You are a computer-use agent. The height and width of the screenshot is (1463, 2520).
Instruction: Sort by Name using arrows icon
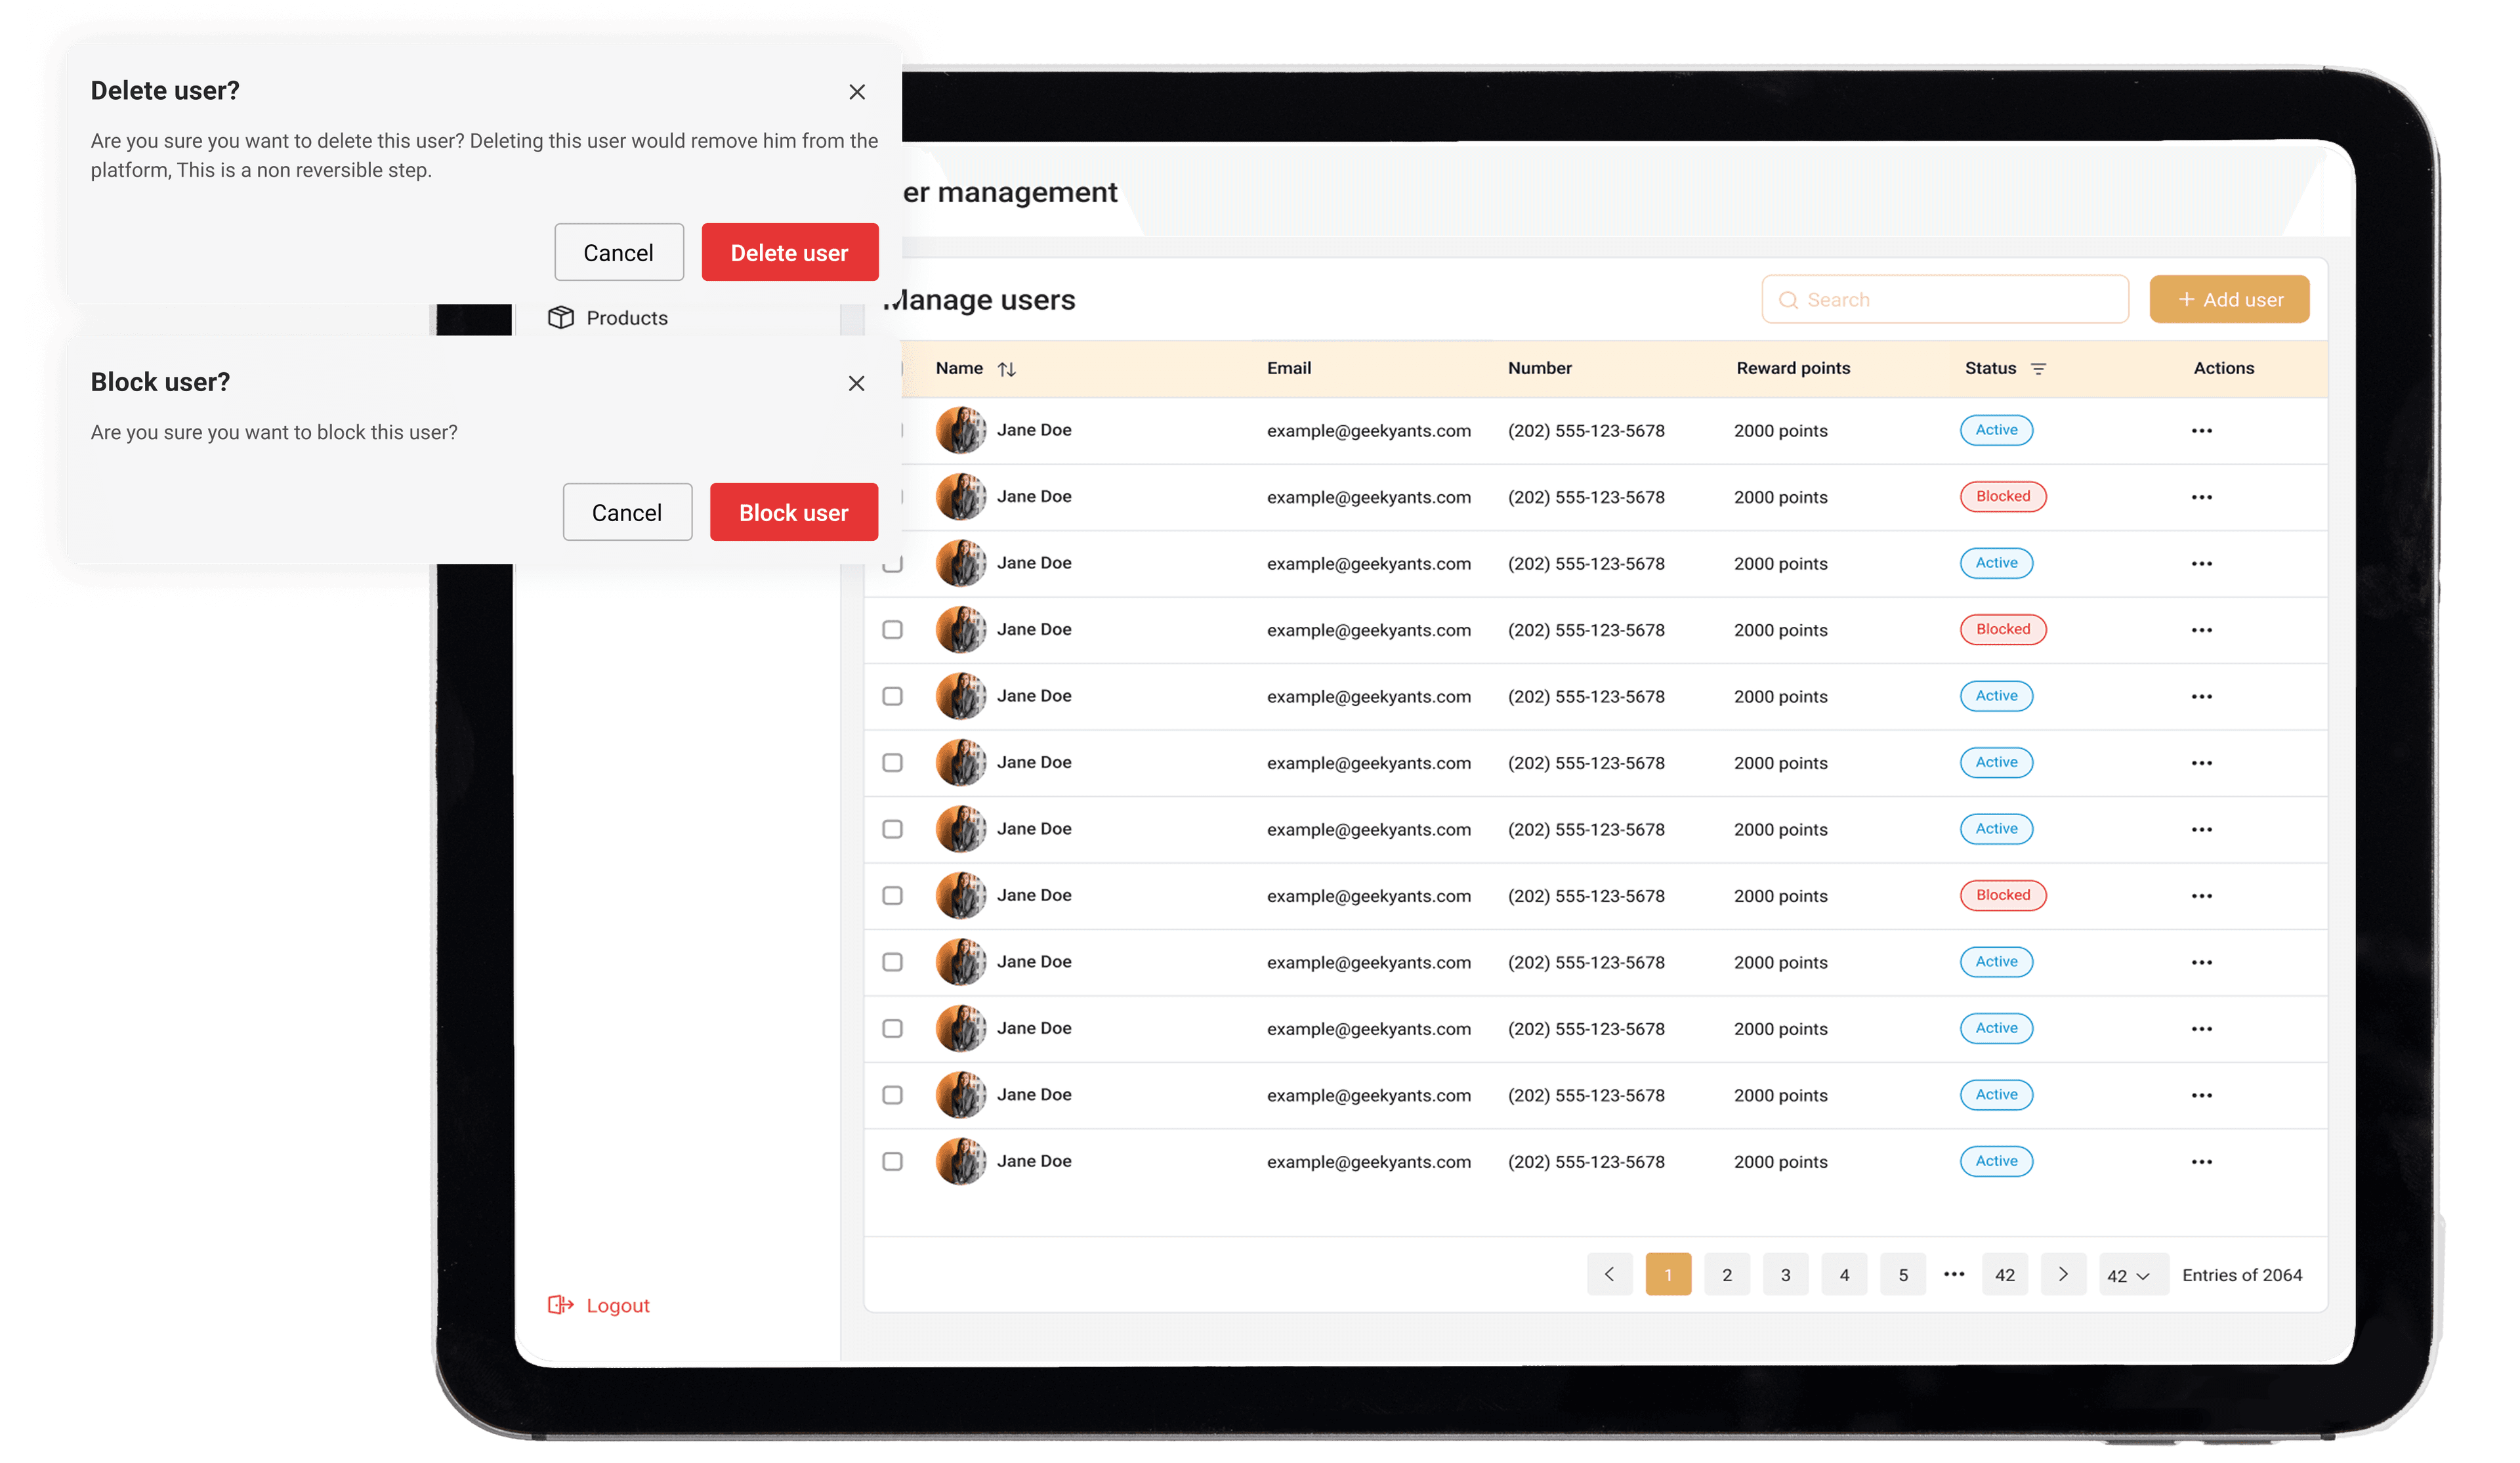[x=1007, y=369]
